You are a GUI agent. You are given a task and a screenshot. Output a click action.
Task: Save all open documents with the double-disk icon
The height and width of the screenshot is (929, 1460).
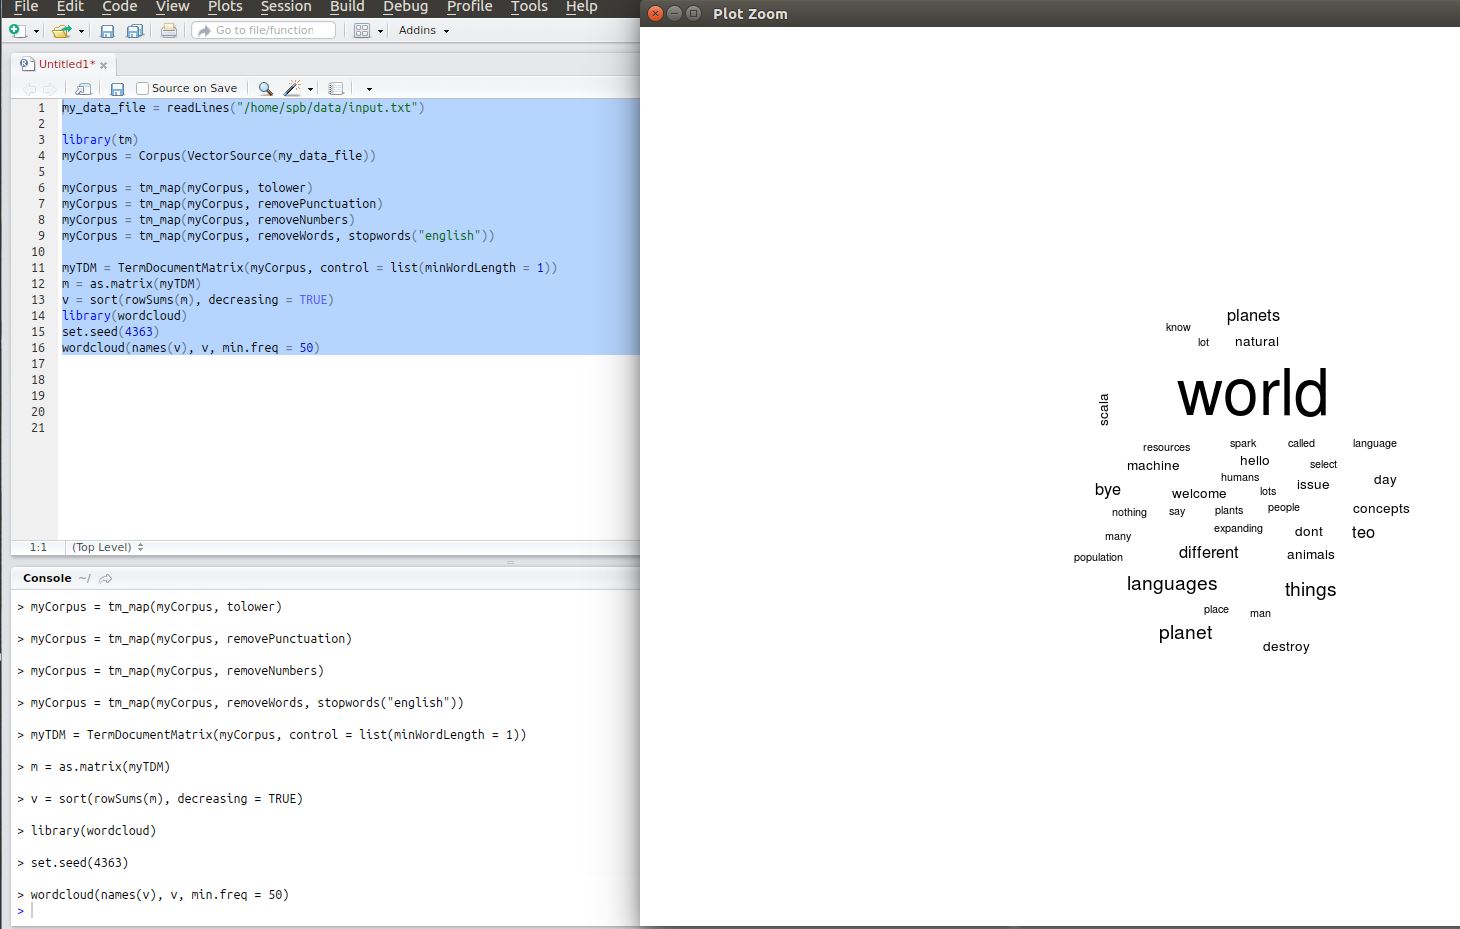pos(136,31)
